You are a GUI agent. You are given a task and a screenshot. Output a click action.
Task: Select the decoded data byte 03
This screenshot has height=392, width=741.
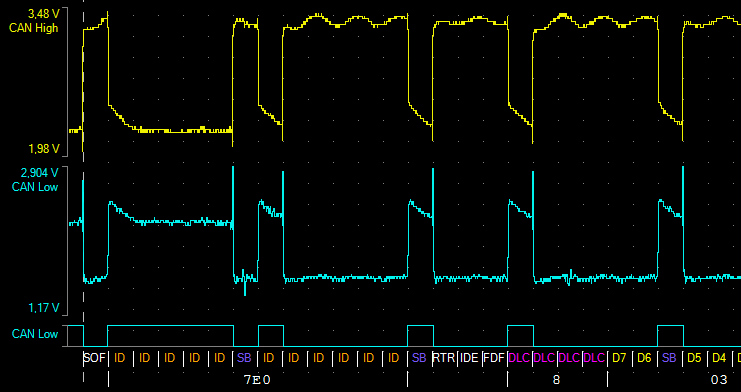(719, 380)
